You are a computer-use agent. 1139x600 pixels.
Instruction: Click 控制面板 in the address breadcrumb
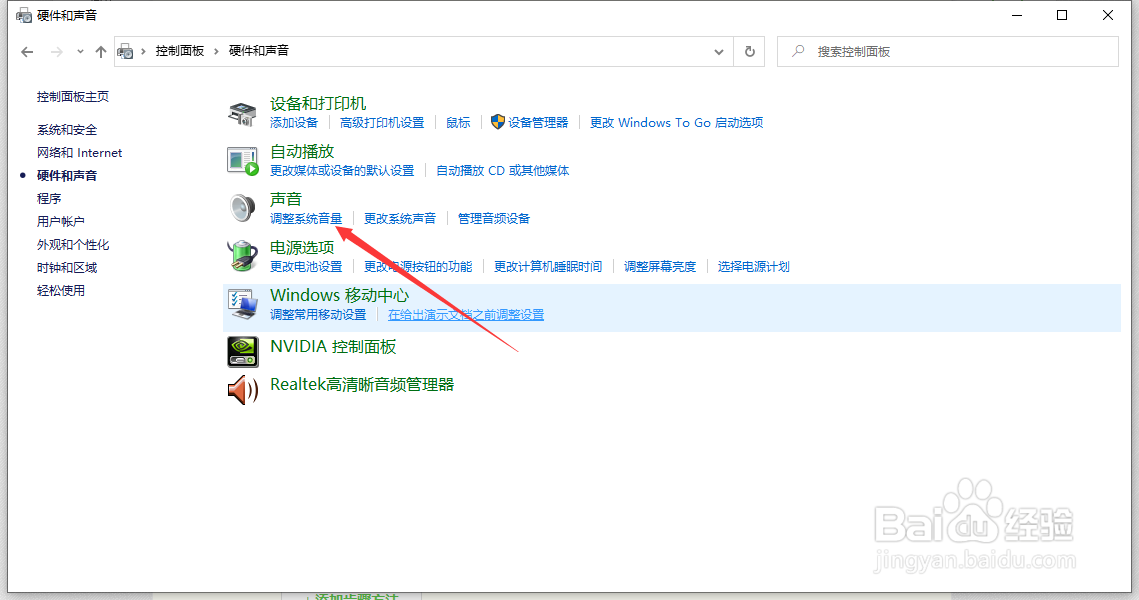click(x=179, y=51)
